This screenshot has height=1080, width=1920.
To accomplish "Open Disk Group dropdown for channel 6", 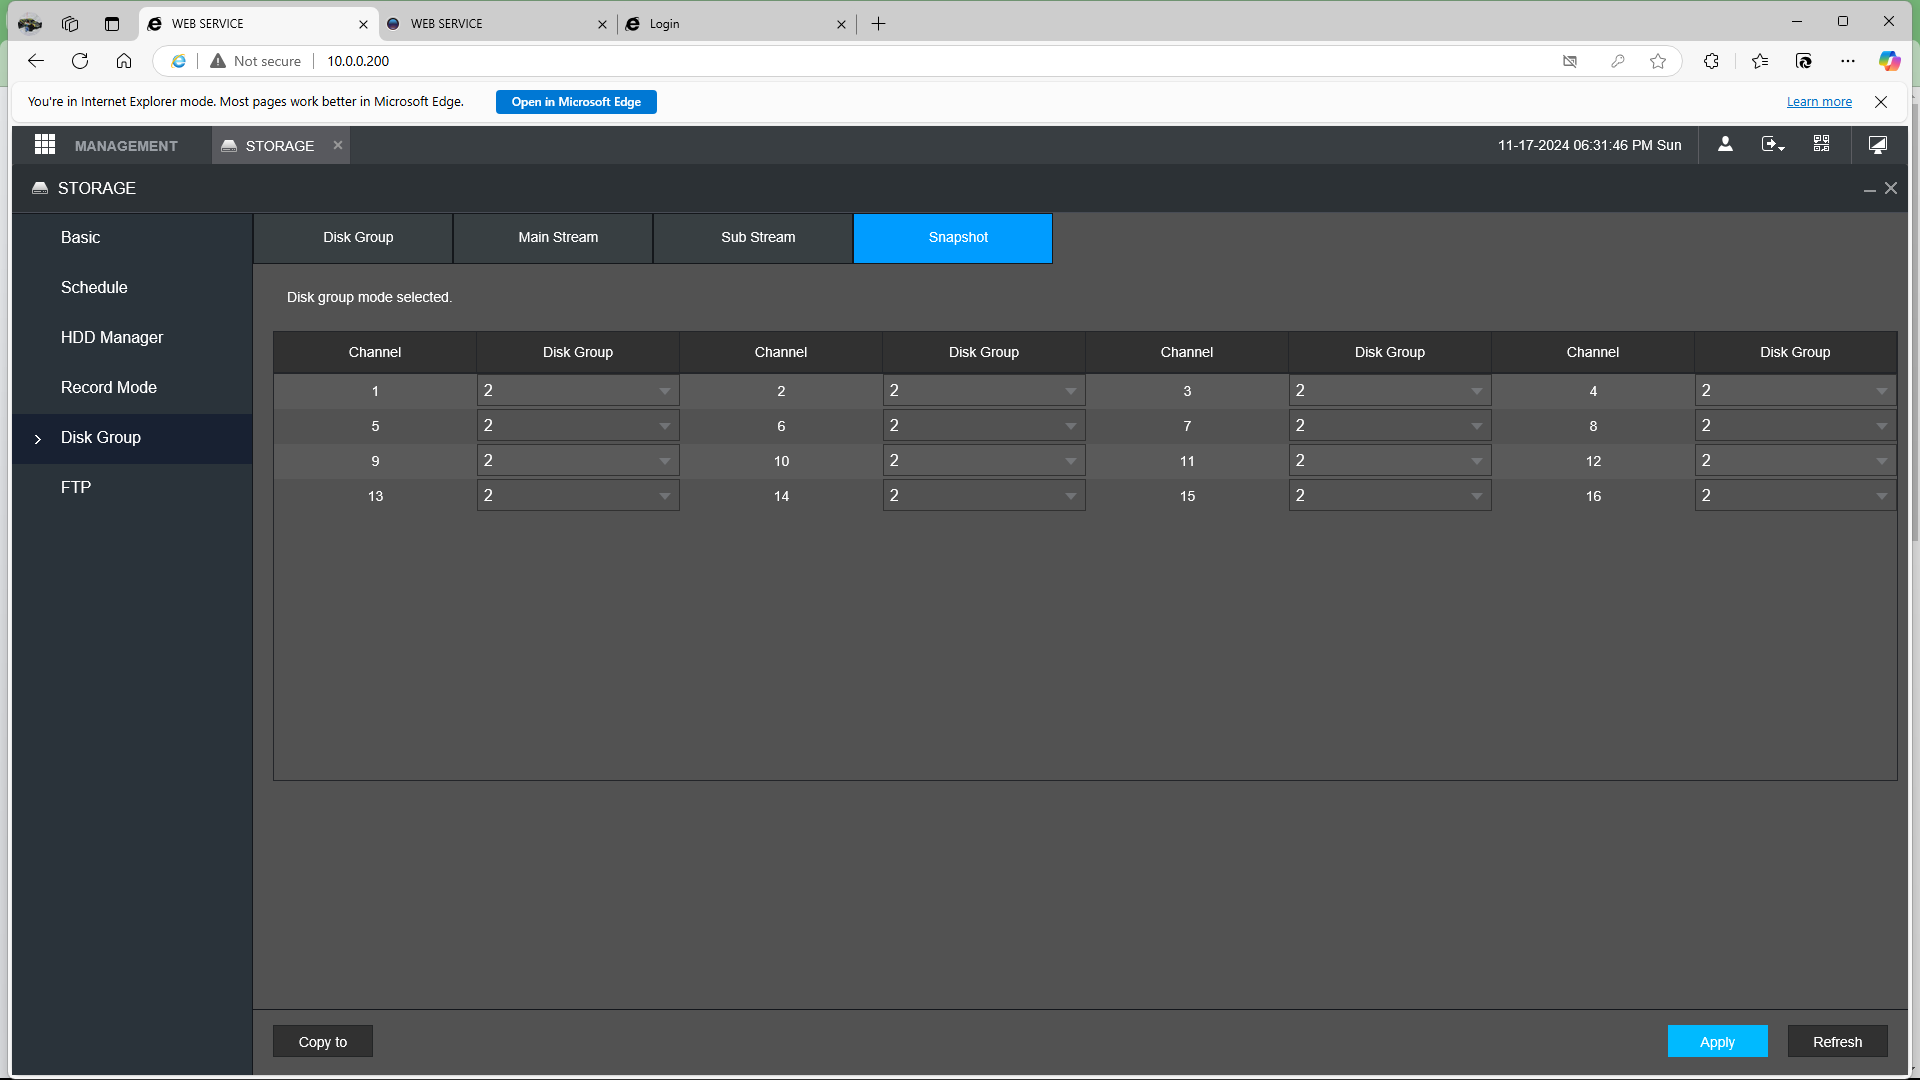I will [x=984, y=426].
